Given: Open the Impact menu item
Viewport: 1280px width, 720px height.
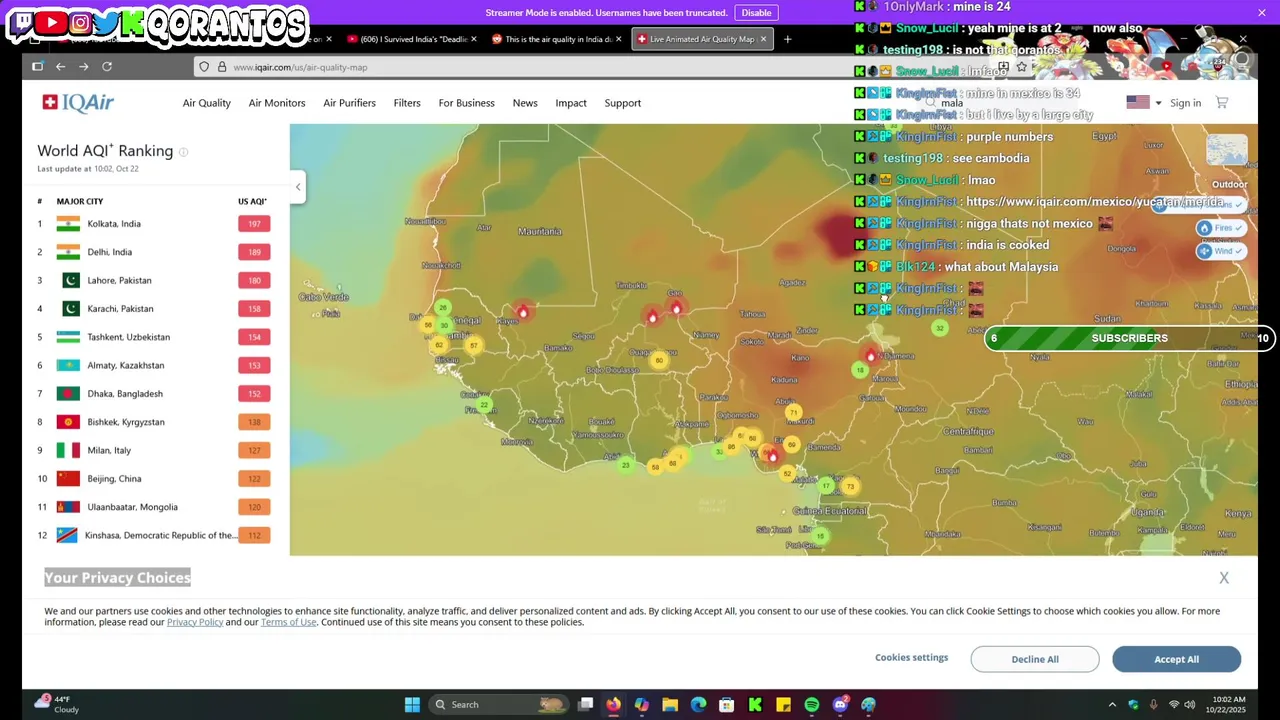Looking at the screenshot, I should [x=571, y=103].
